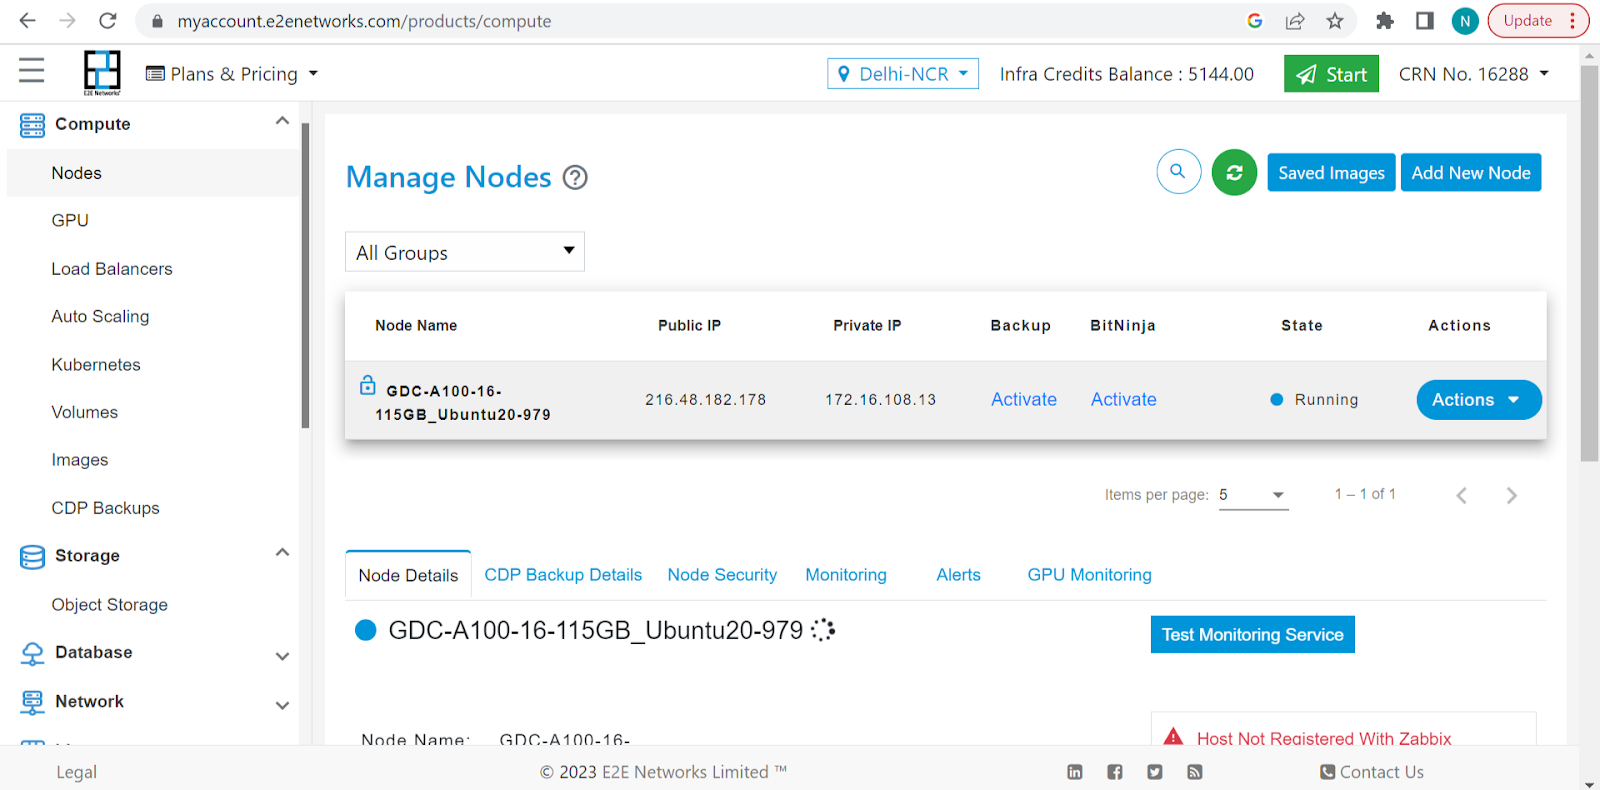1600x790 pixels.
Task: Click the lock icon beside node name
Action: coord(367,385)
